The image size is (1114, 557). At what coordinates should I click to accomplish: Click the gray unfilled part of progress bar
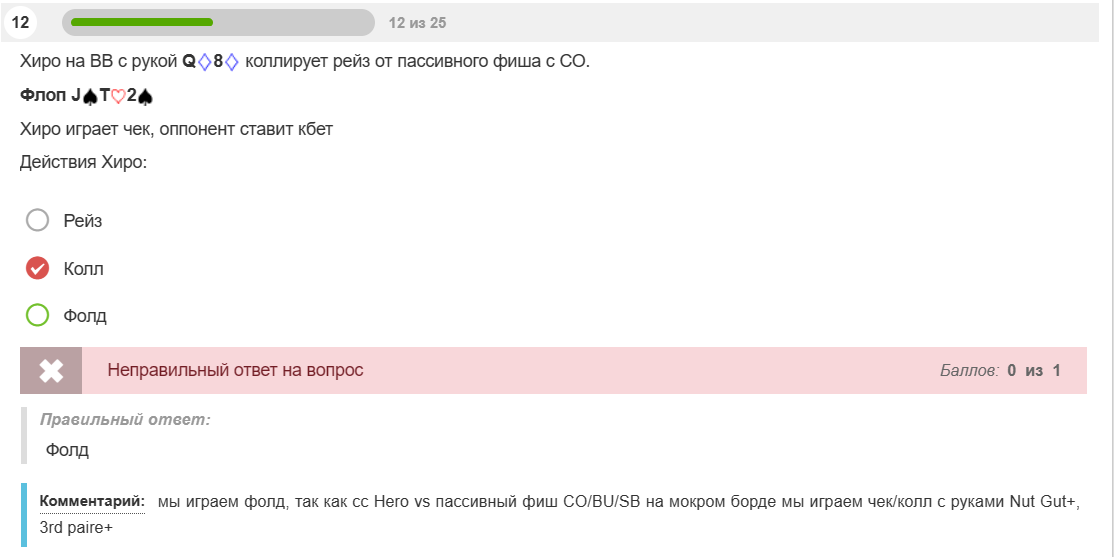click(293, 23)
